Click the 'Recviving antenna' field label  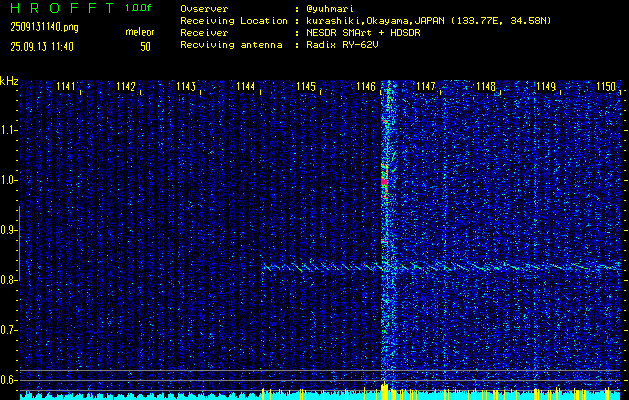pyautogui.click(x=231, y=45)
